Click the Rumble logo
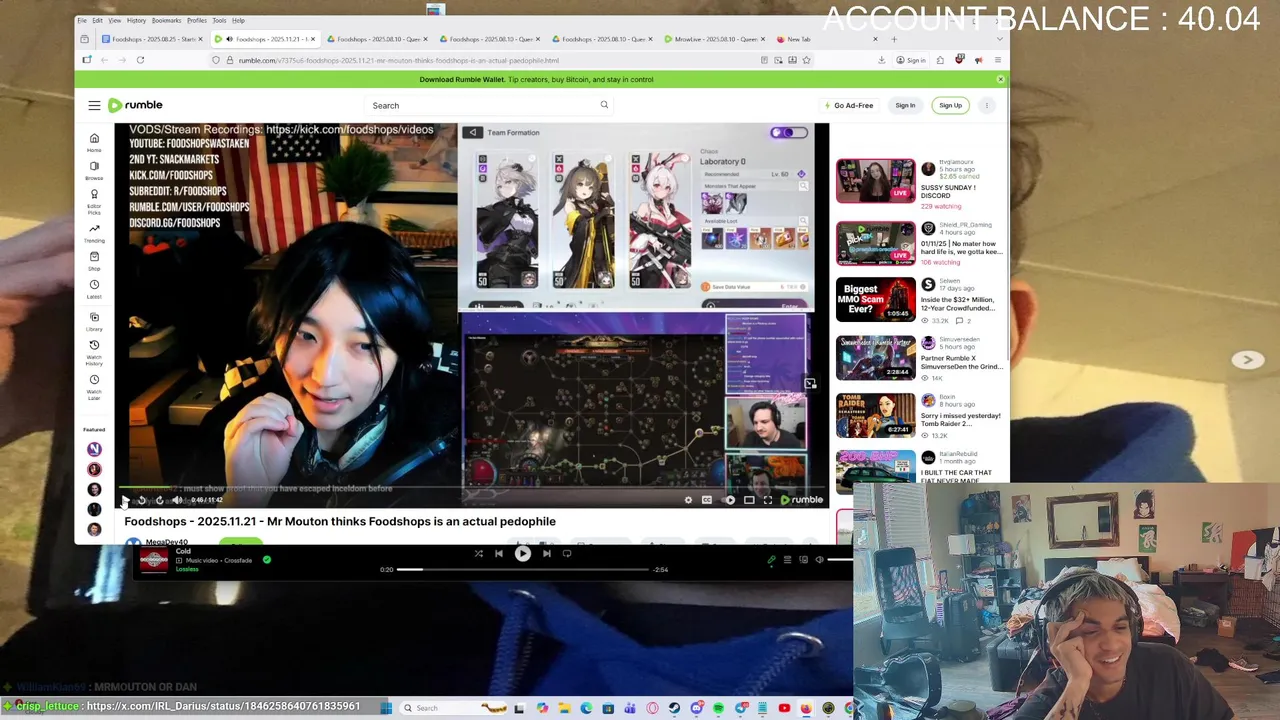Viewport: 1280px width, 720px height. tap(135, 105)
